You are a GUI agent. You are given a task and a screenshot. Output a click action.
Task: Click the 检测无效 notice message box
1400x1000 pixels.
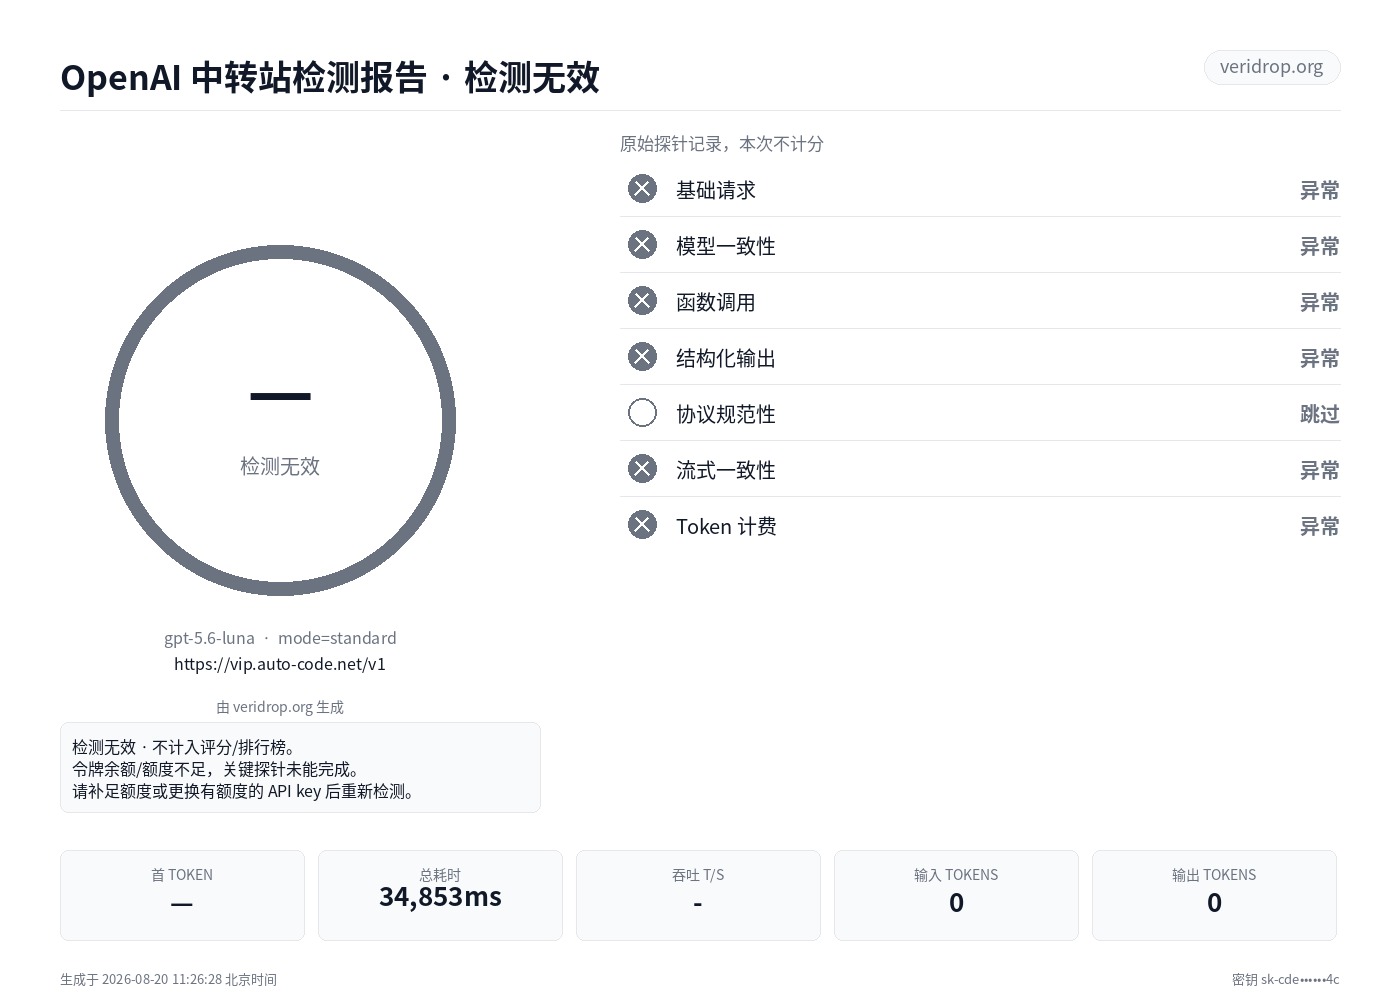pyautogui.click(x=300, y=768)
